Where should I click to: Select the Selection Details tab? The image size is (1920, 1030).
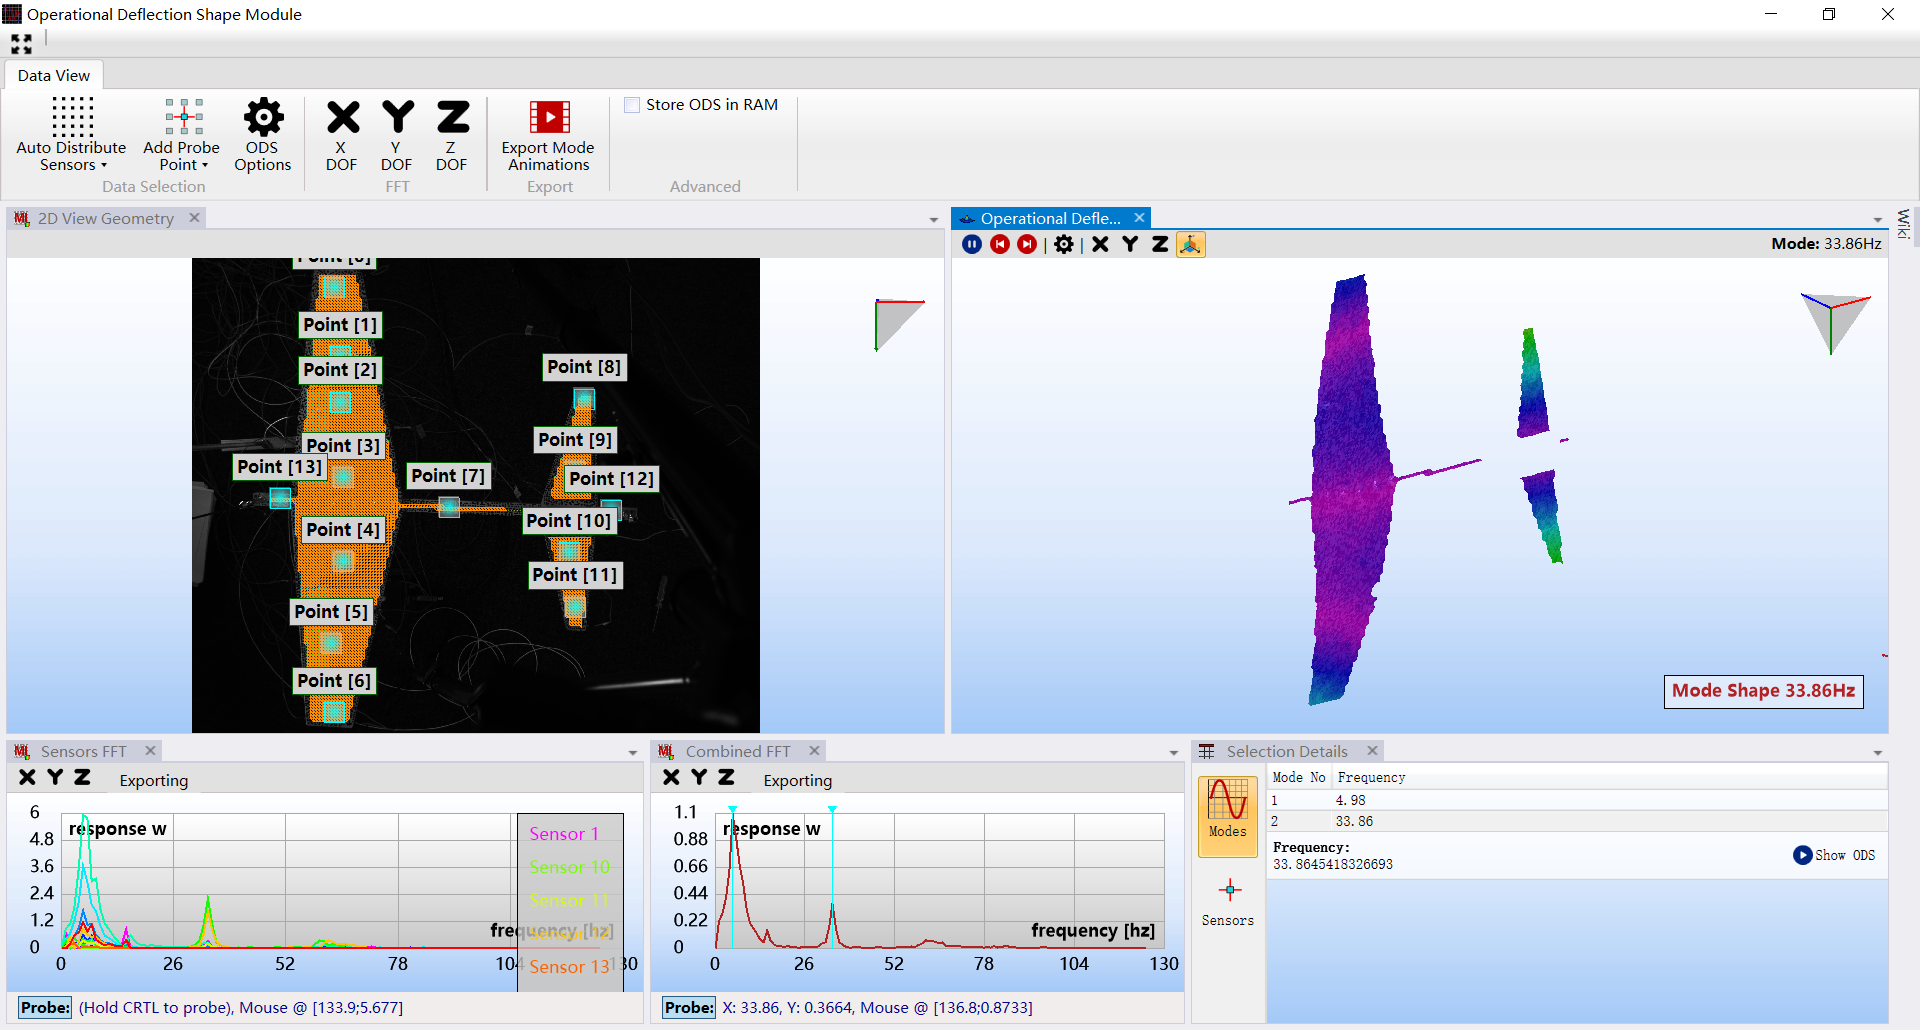tap(1287, 751)
